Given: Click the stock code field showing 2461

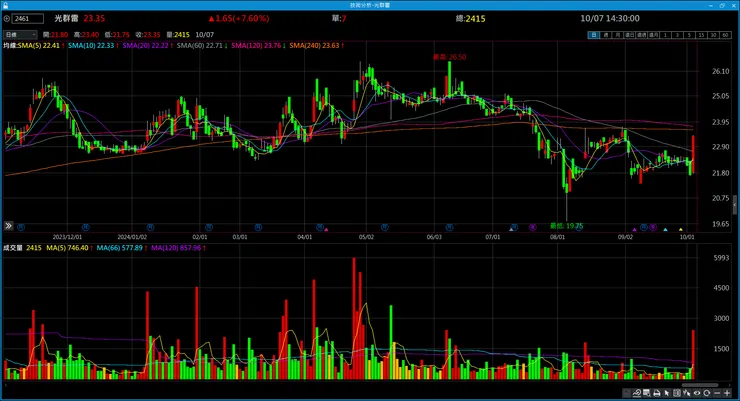Looking at the screenshot, I should pyautogui.click(x=28, y=19).
